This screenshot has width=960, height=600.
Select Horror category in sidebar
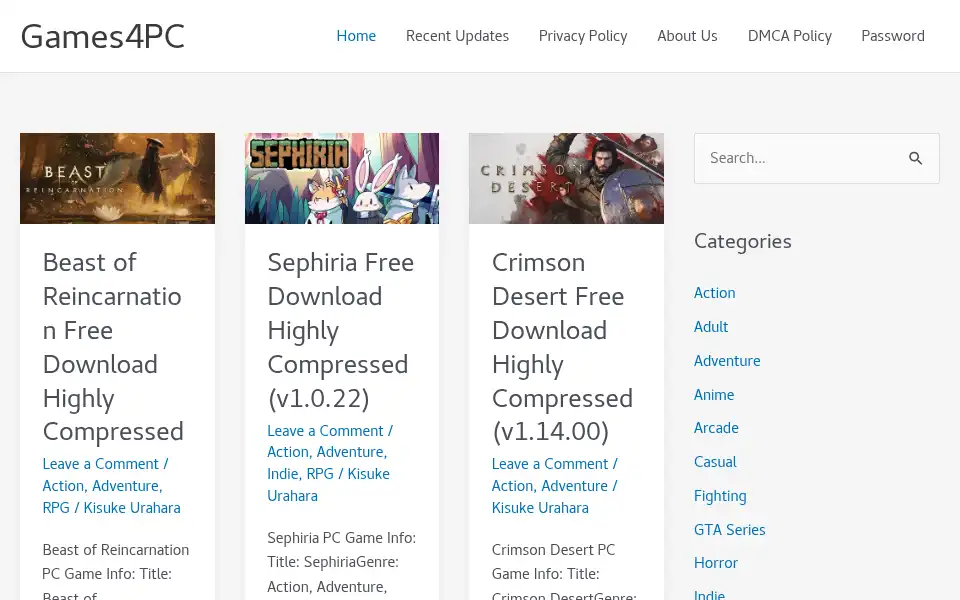click(x=716, y=563)
